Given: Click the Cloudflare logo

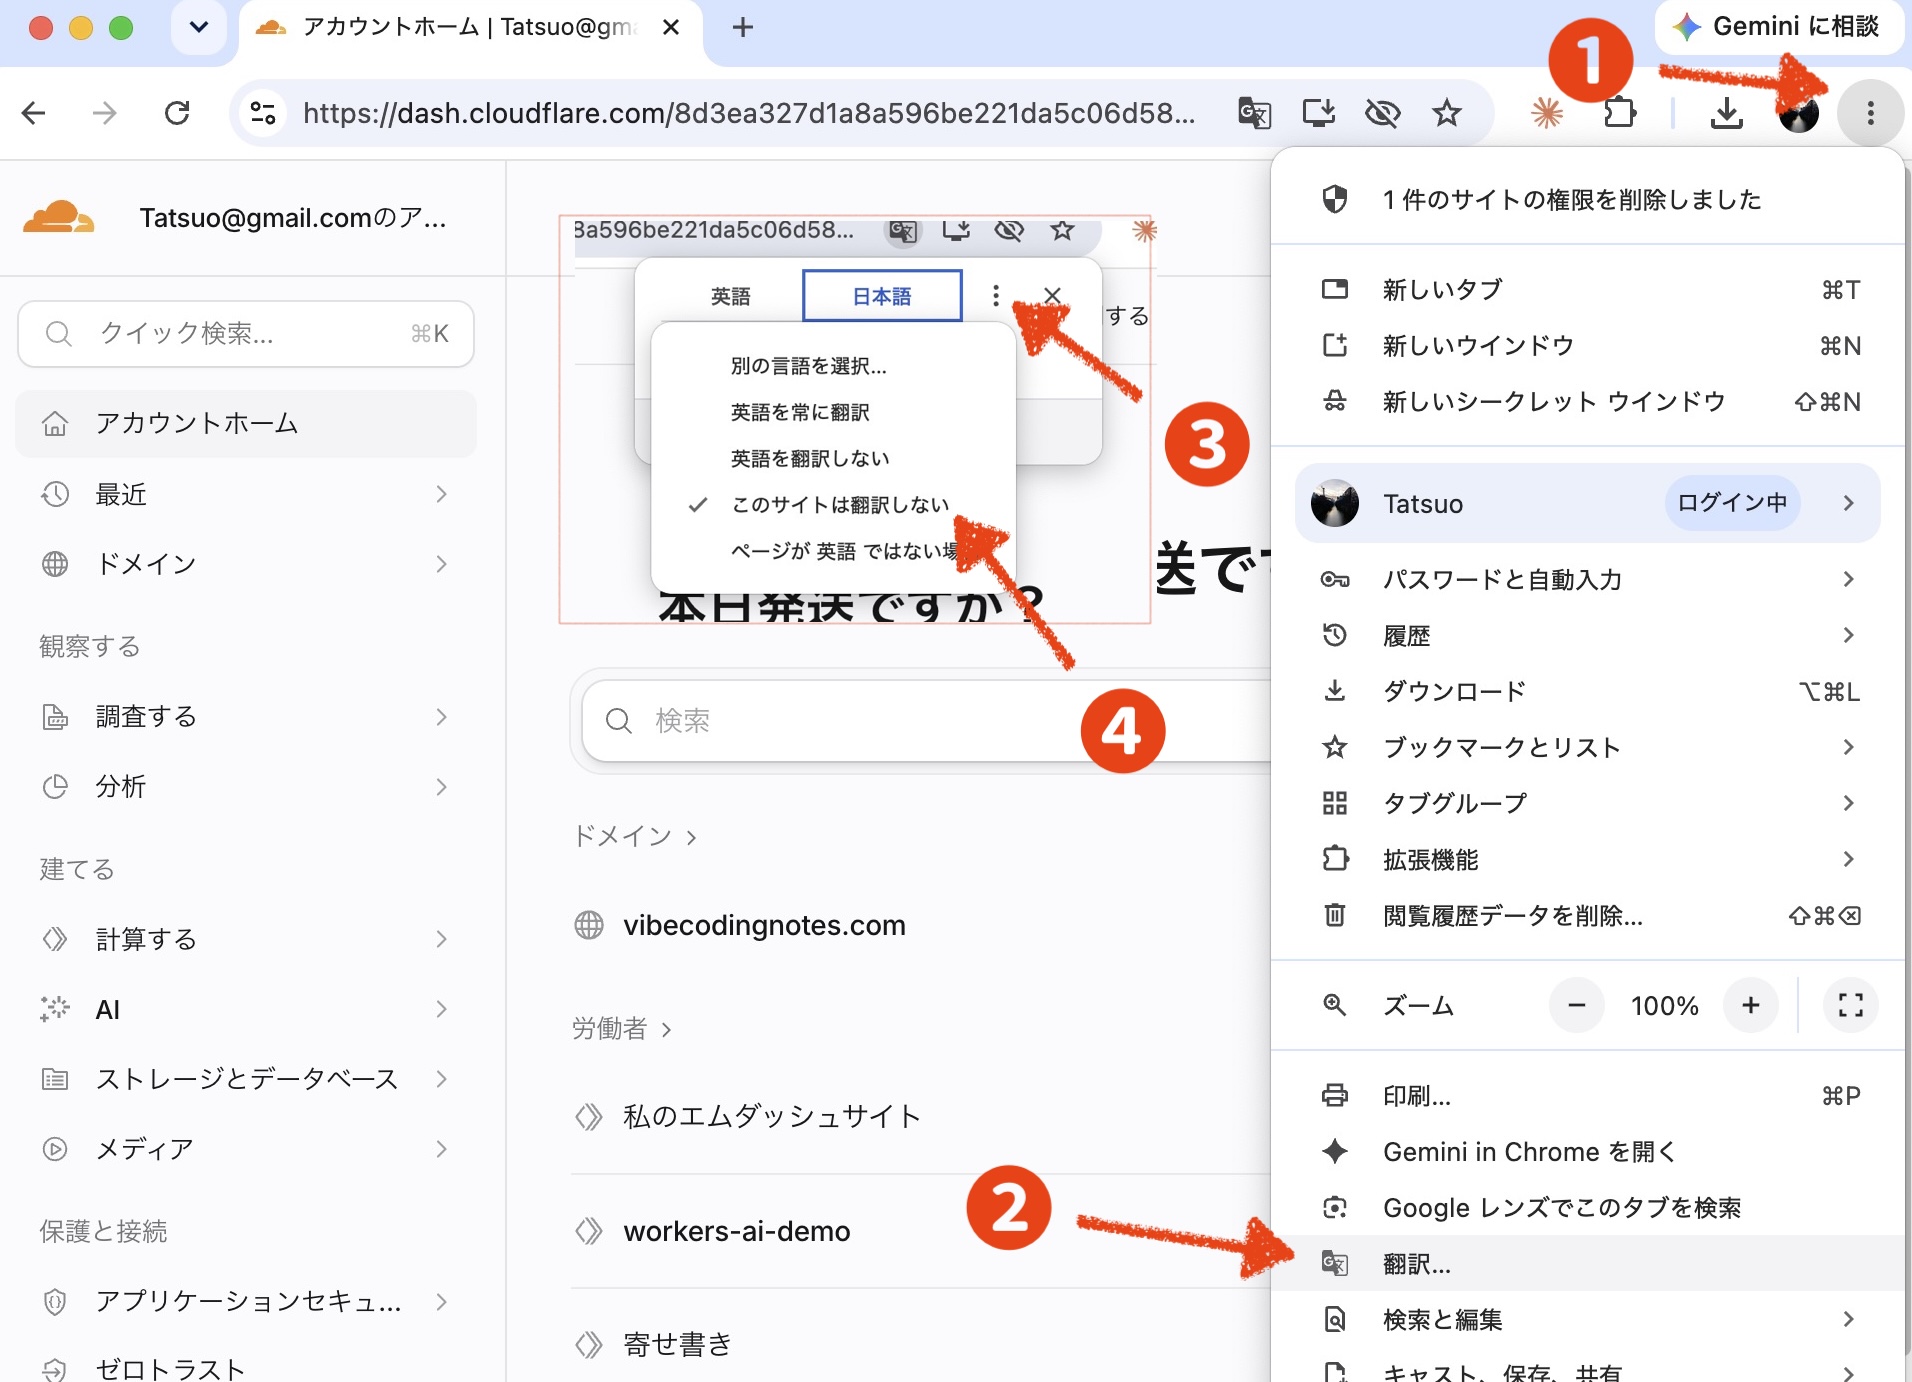Looking at the screenshot, I should (58, 217).
